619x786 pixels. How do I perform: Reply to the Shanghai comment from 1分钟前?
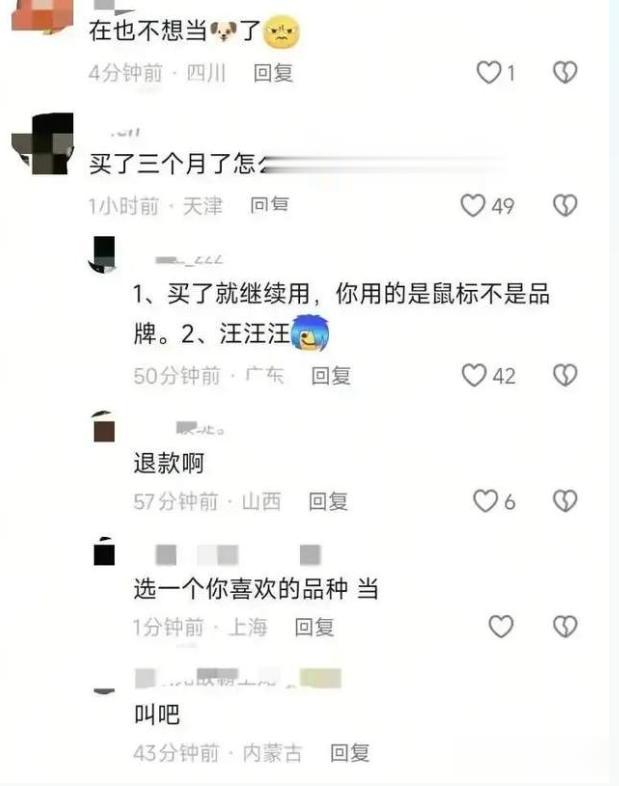pos(314,627)
